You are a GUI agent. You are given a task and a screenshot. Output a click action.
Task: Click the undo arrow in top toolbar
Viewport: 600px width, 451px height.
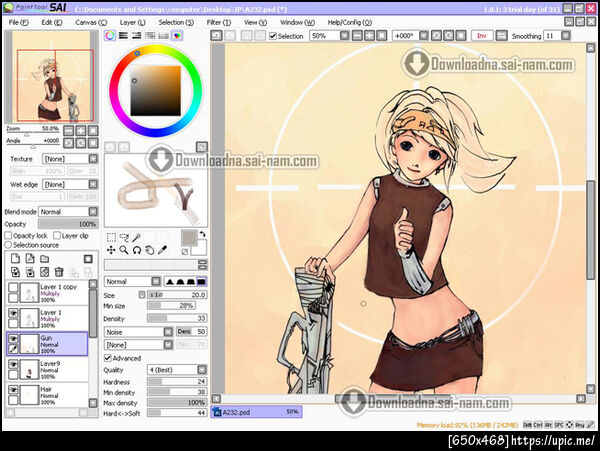(x=217, y=36)
